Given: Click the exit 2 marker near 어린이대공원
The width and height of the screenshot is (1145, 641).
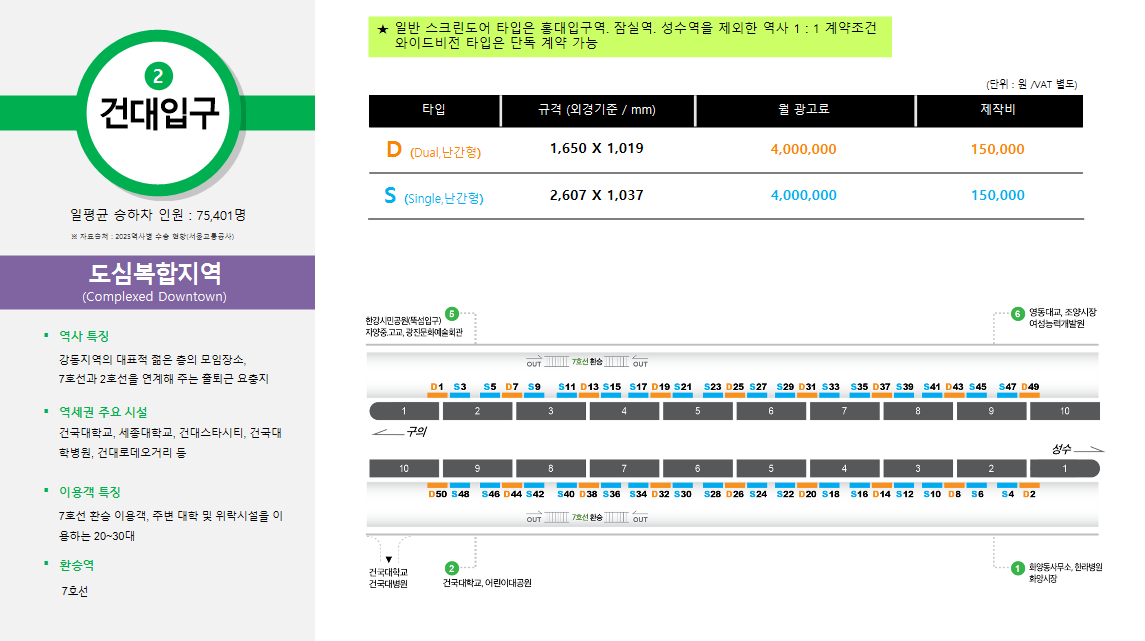Looking at the screenshot, I should point(451,568).
